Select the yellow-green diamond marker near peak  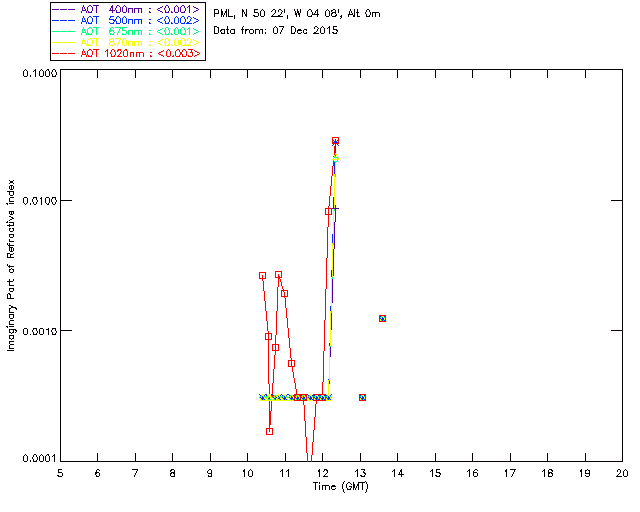click(336, 158)
